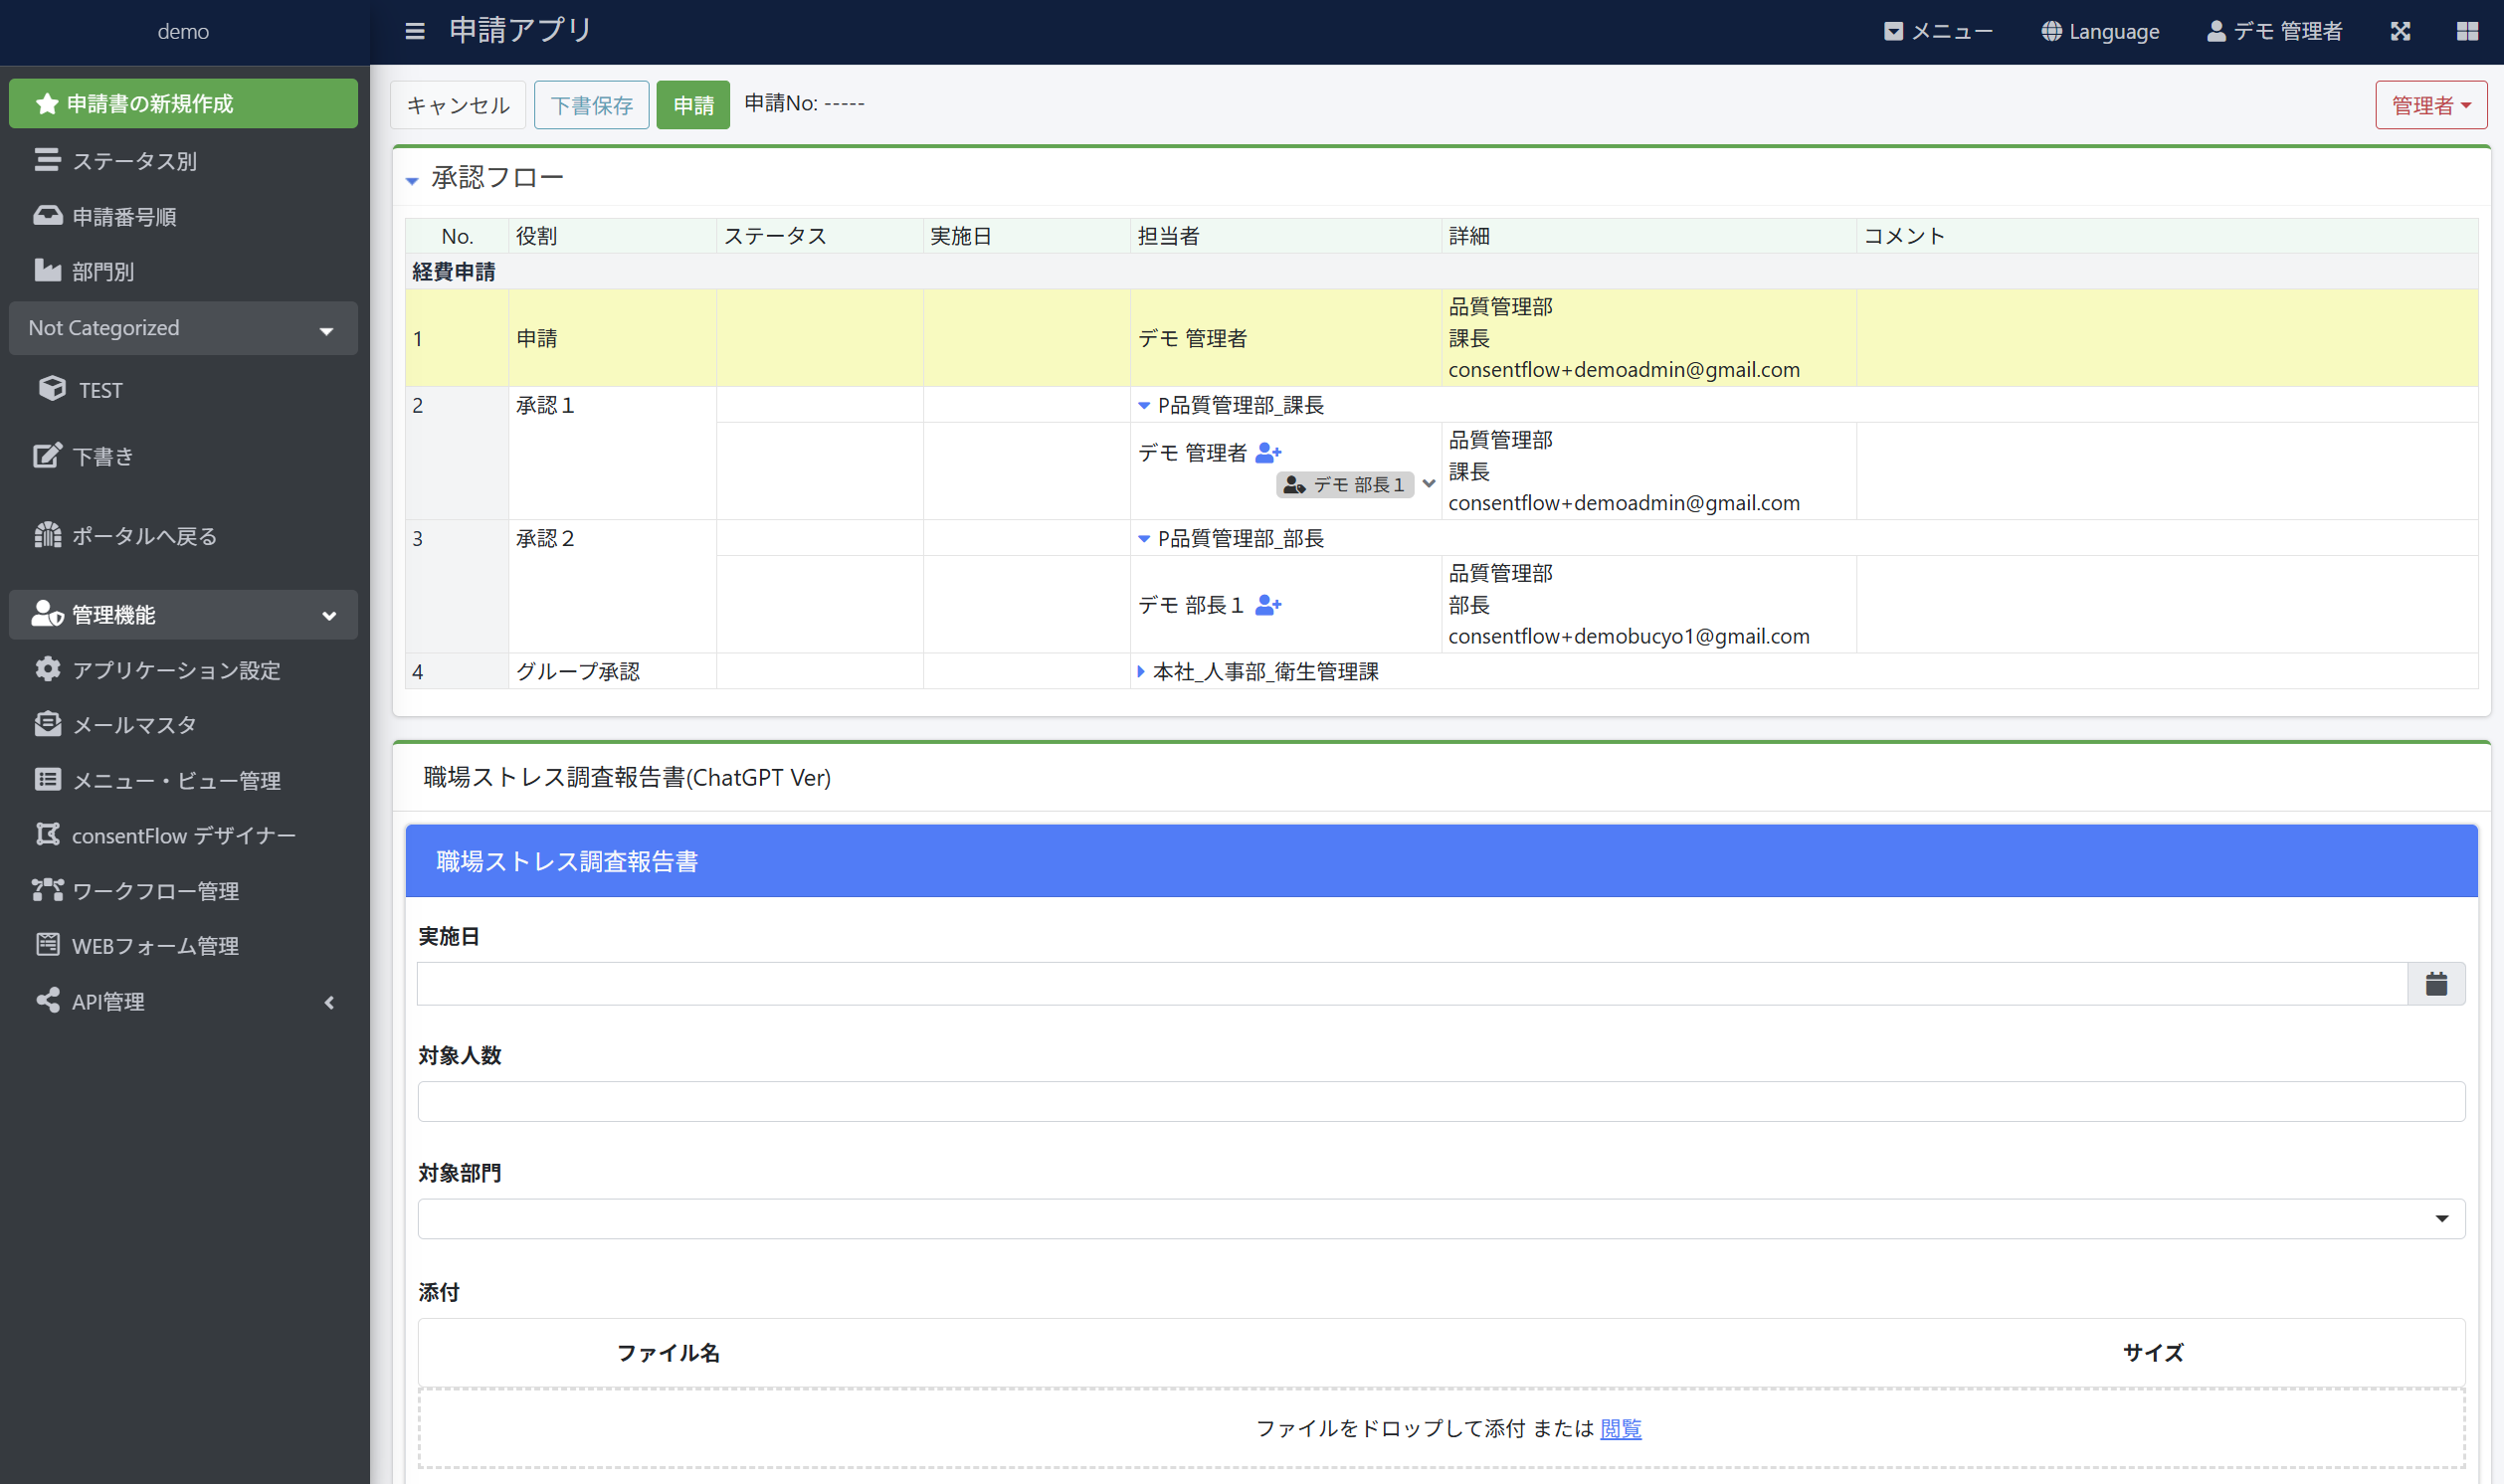2504x1484 pixels.
Task: Click the 対象人数 input field
Action: tap(1441, 1101)
